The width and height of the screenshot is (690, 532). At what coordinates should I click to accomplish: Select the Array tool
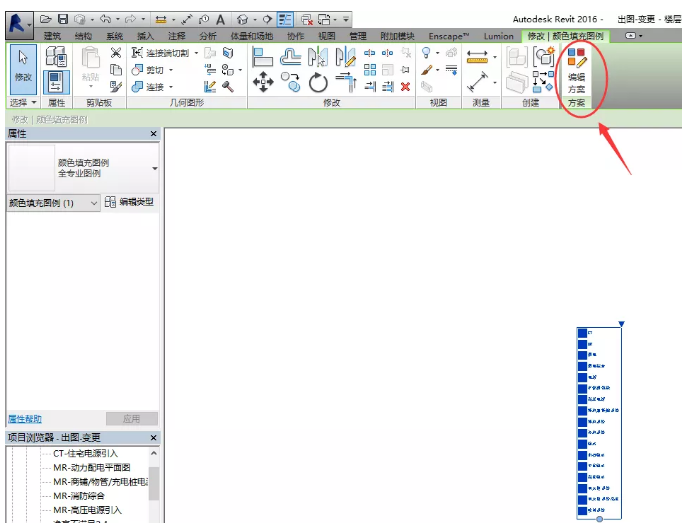pos(370,70)
